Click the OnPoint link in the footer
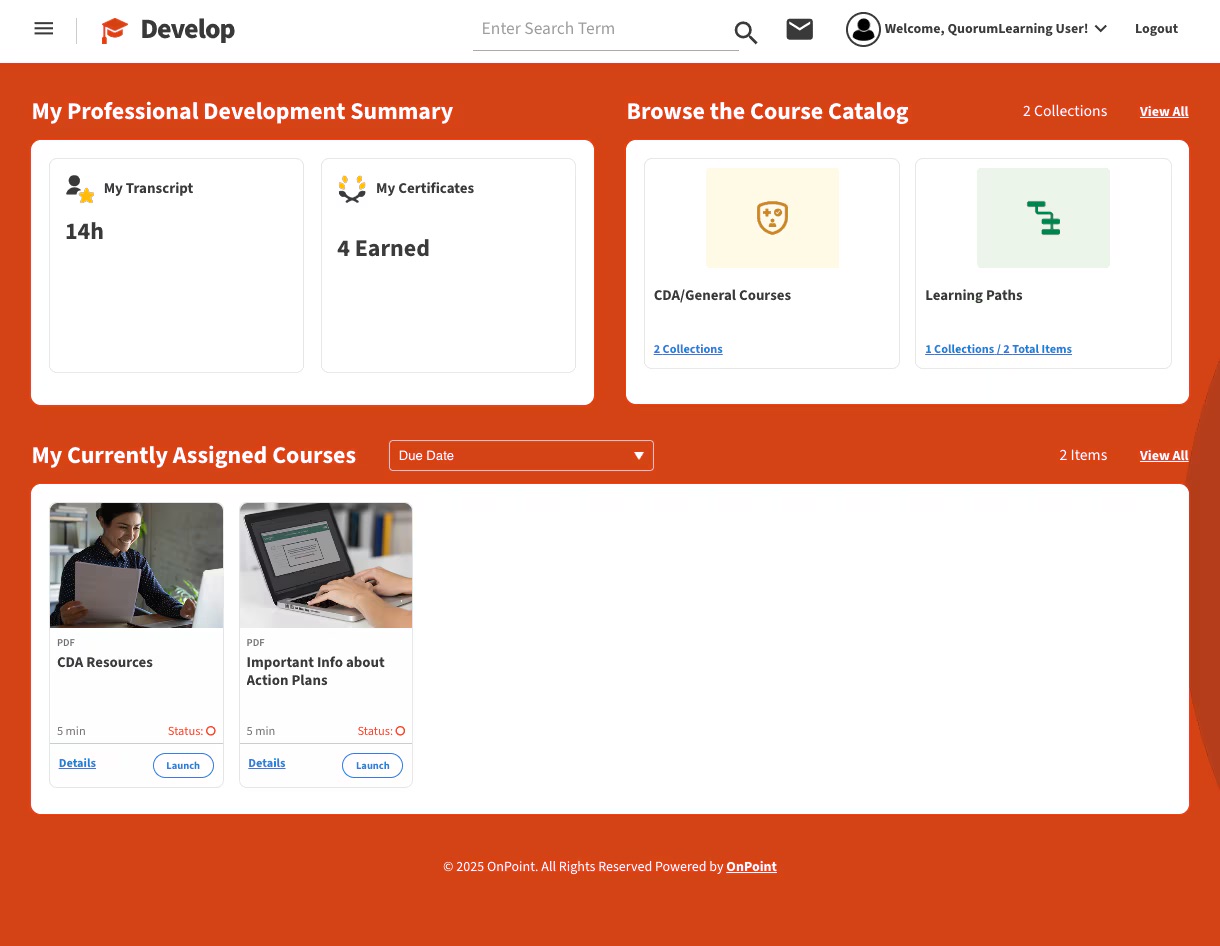This screenshot has width=1220, height=946. (751, 866)
